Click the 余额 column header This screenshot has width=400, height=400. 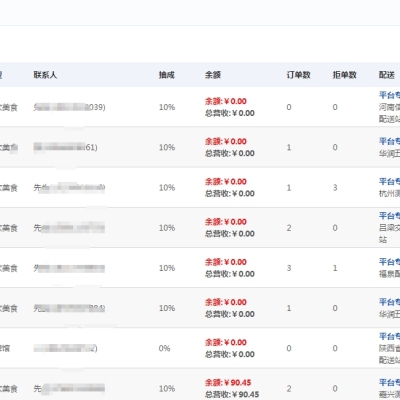[213, 75]
